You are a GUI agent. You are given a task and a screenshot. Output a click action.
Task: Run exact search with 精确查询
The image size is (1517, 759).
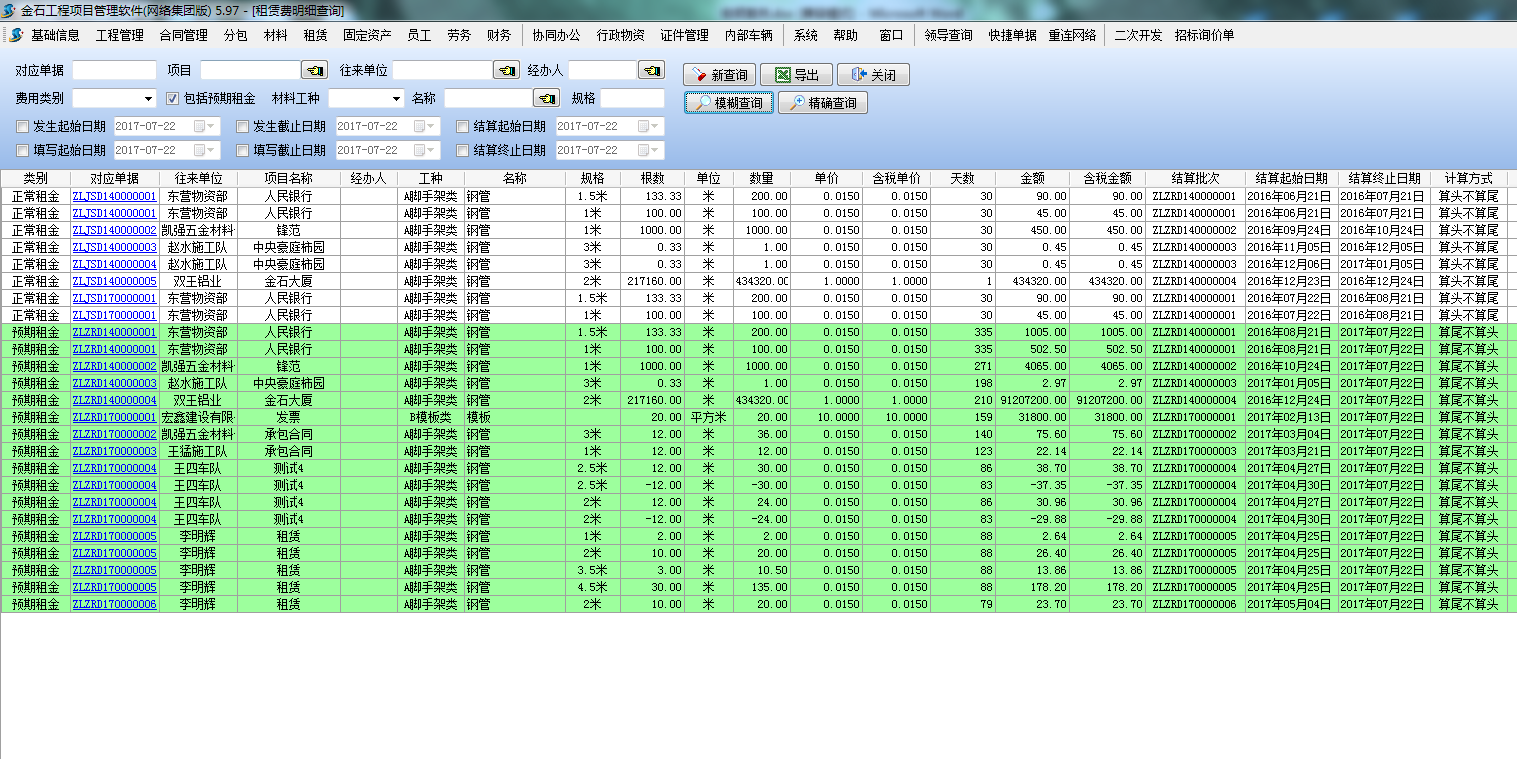[823, 103]
